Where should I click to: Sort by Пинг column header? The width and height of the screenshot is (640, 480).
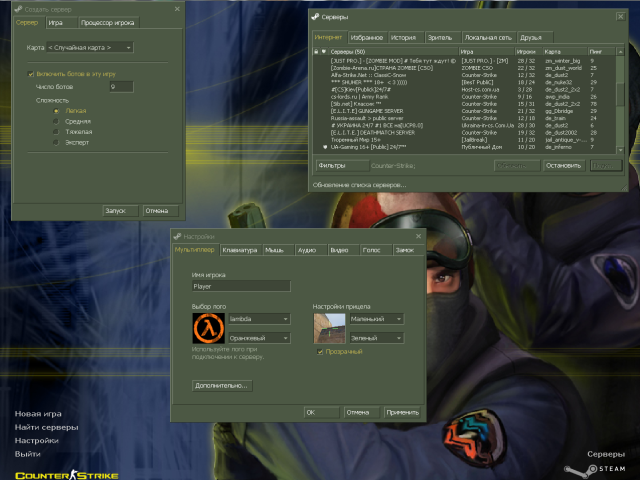click(x=602, y=52)
